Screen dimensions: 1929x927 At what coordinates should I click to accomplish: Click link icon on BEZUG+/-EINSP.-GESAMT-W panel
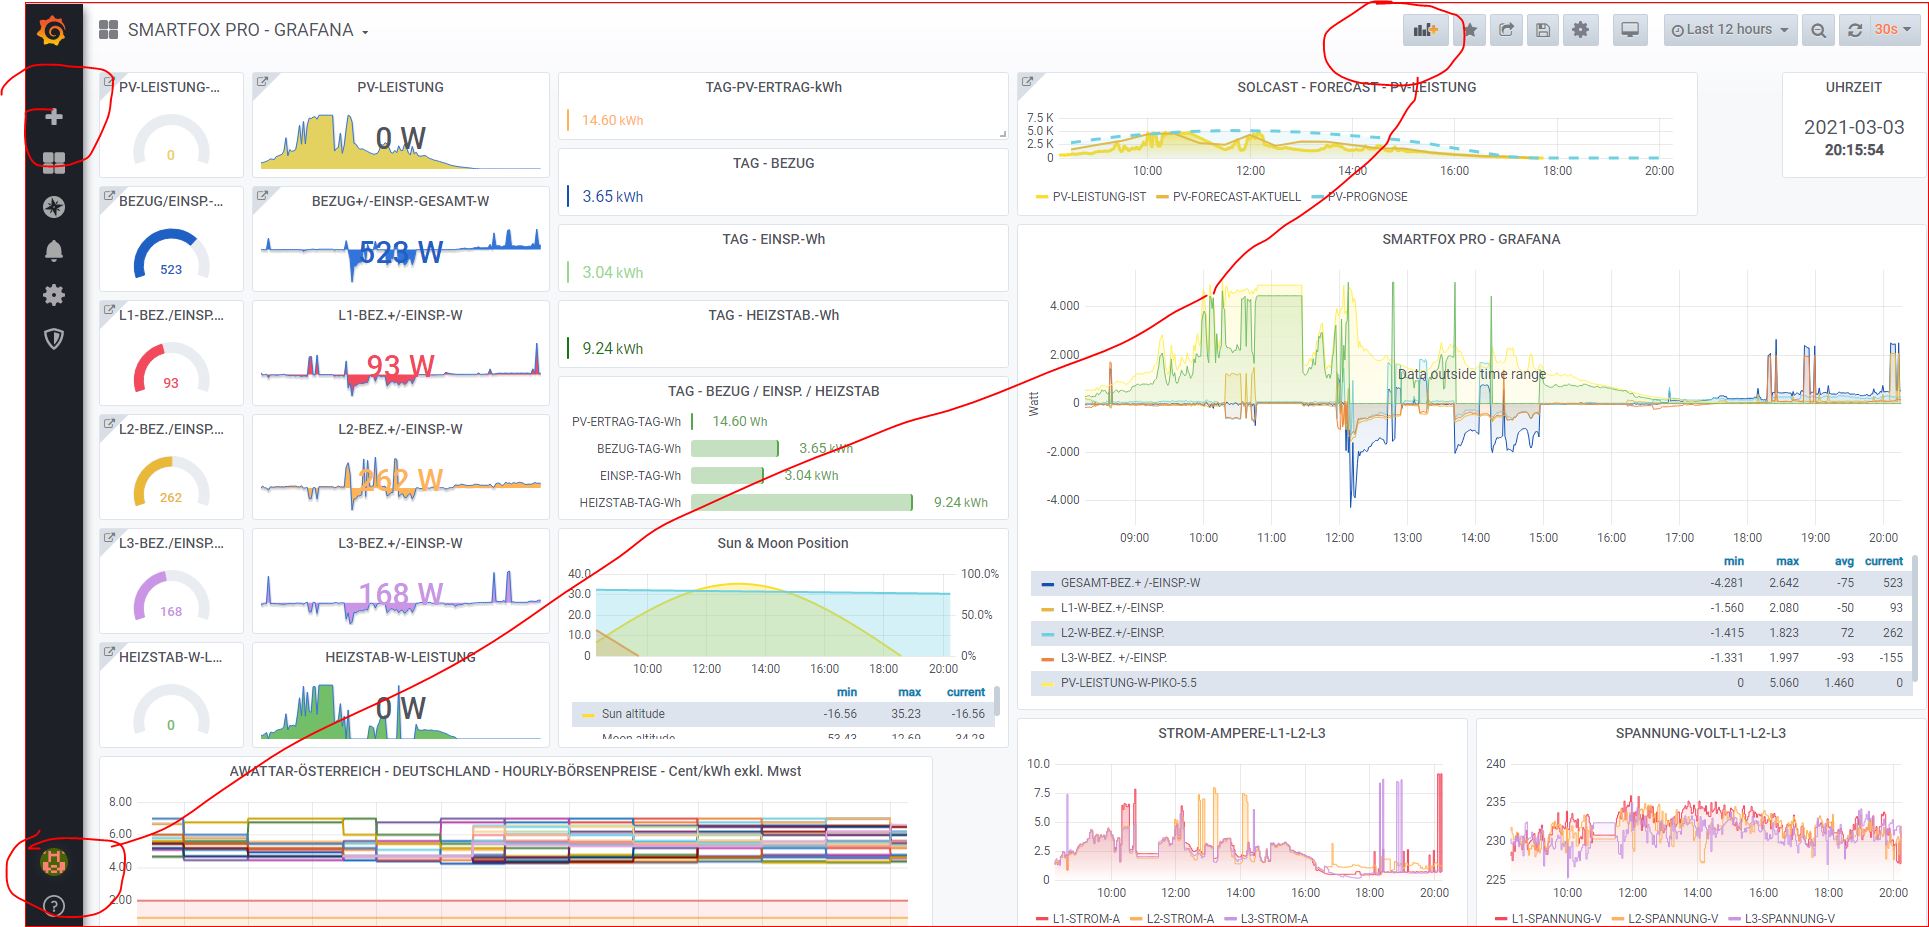[x=261, y=195]
